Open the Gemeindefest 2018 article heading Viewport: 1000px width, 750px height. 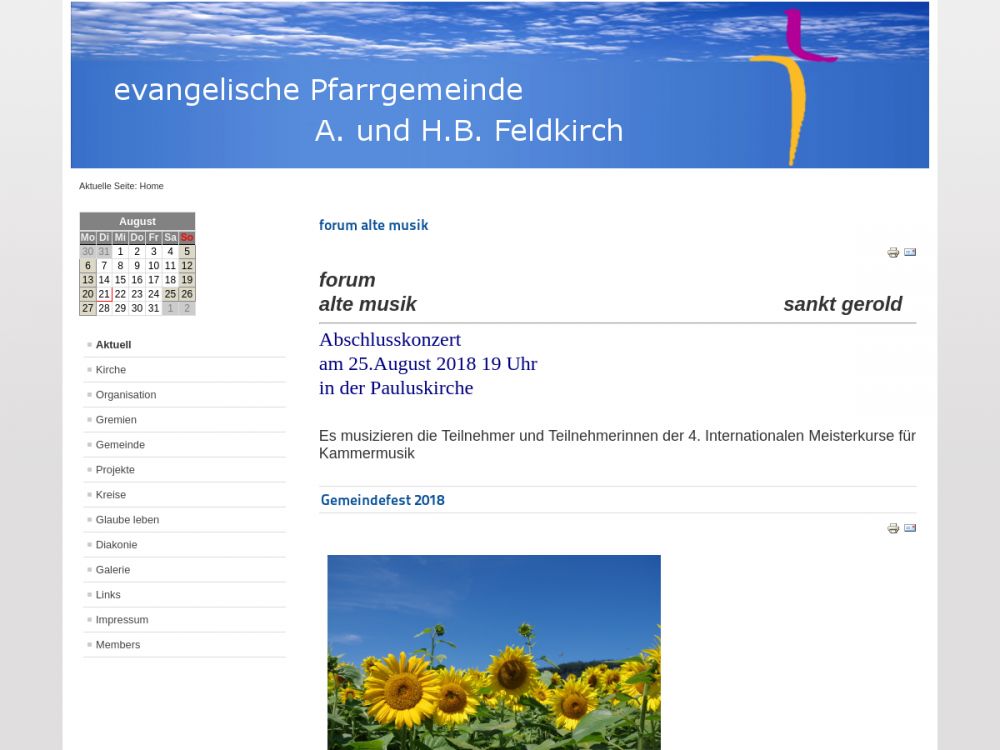(x=382, y=500)
